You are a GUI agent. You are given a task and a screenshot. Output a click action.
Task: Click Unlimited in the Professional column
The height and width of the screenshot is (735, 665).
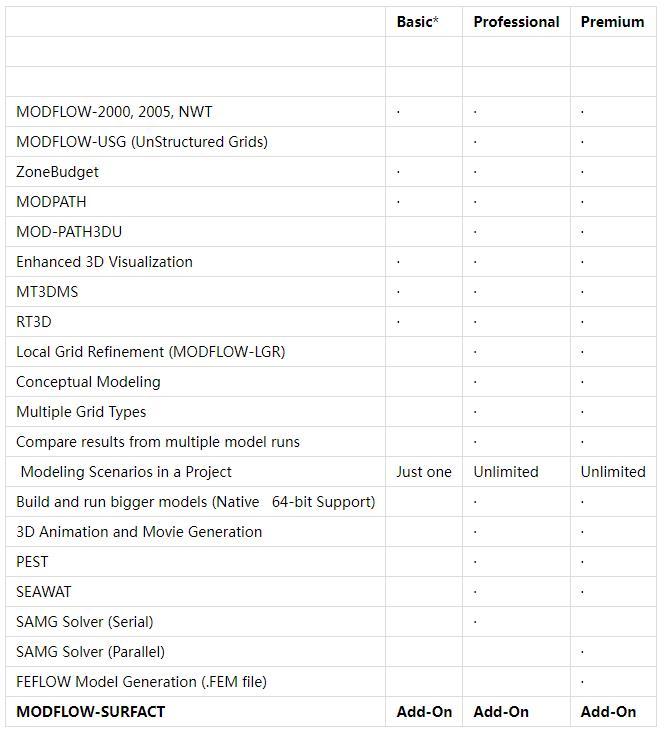(506, 472)
